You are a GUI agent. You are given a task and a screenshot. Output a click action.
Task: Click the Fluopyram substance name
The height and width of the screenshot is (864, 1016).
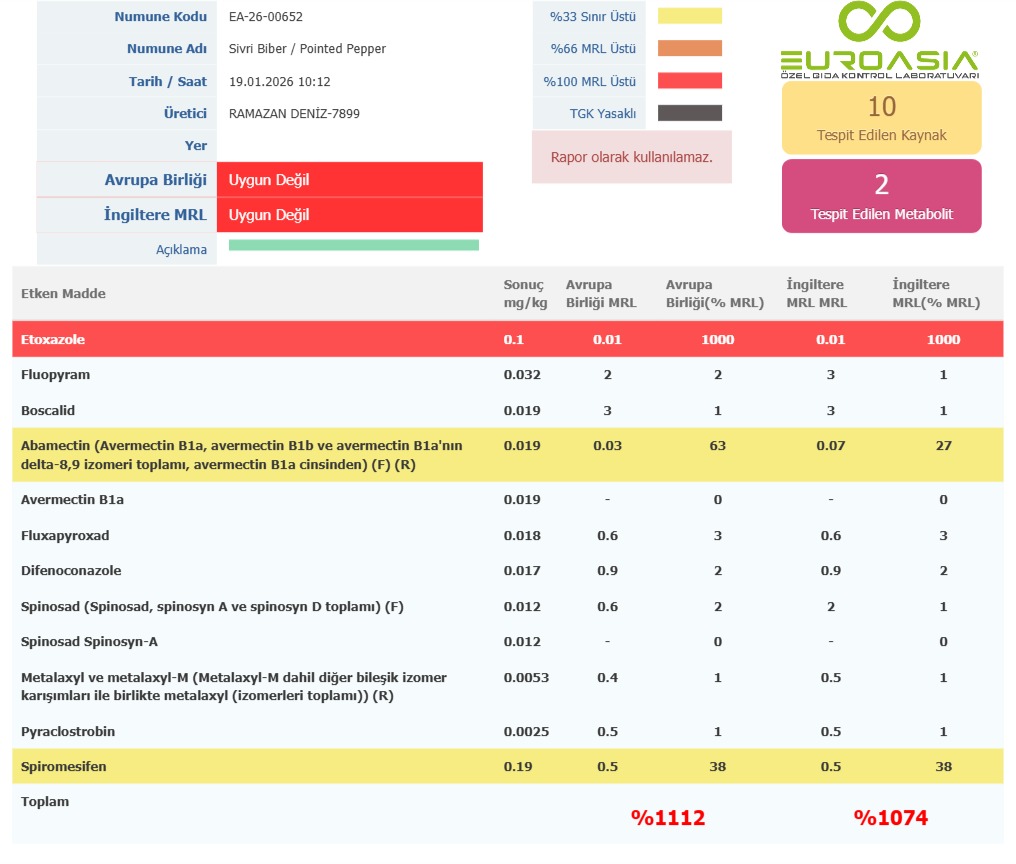(55, 375)
